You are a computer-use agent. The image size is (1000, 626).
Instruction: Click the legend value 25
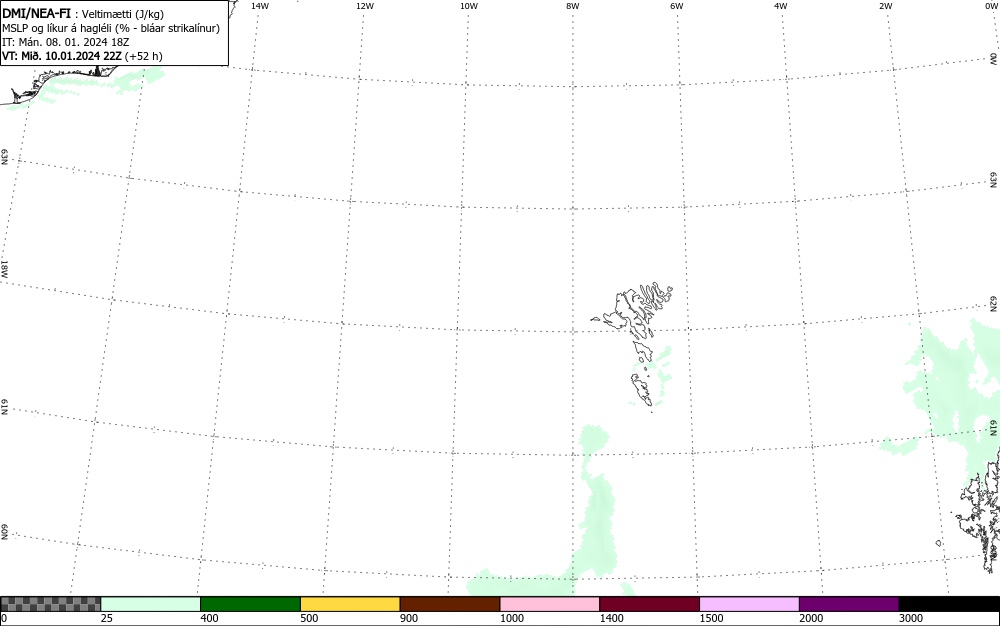[107, 618]
